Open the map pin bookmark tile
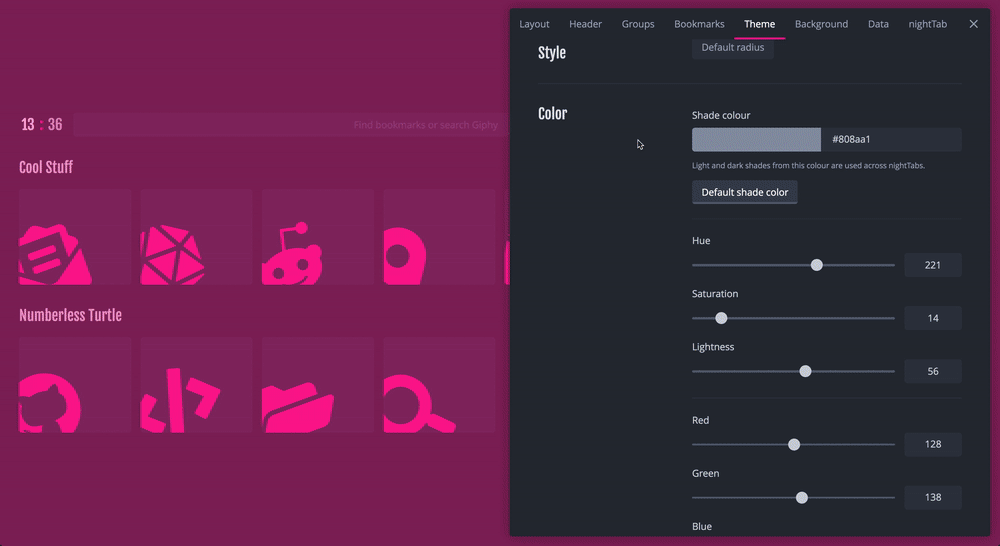Screen dimensions: 1000x546 [439, 237]
